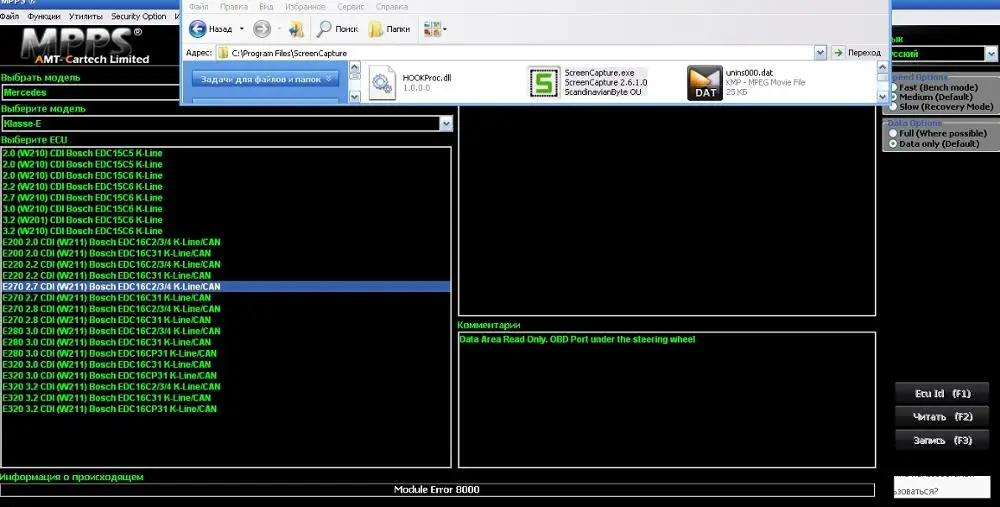
Task: Toggle the Папки folders pane
Action: 389,29
